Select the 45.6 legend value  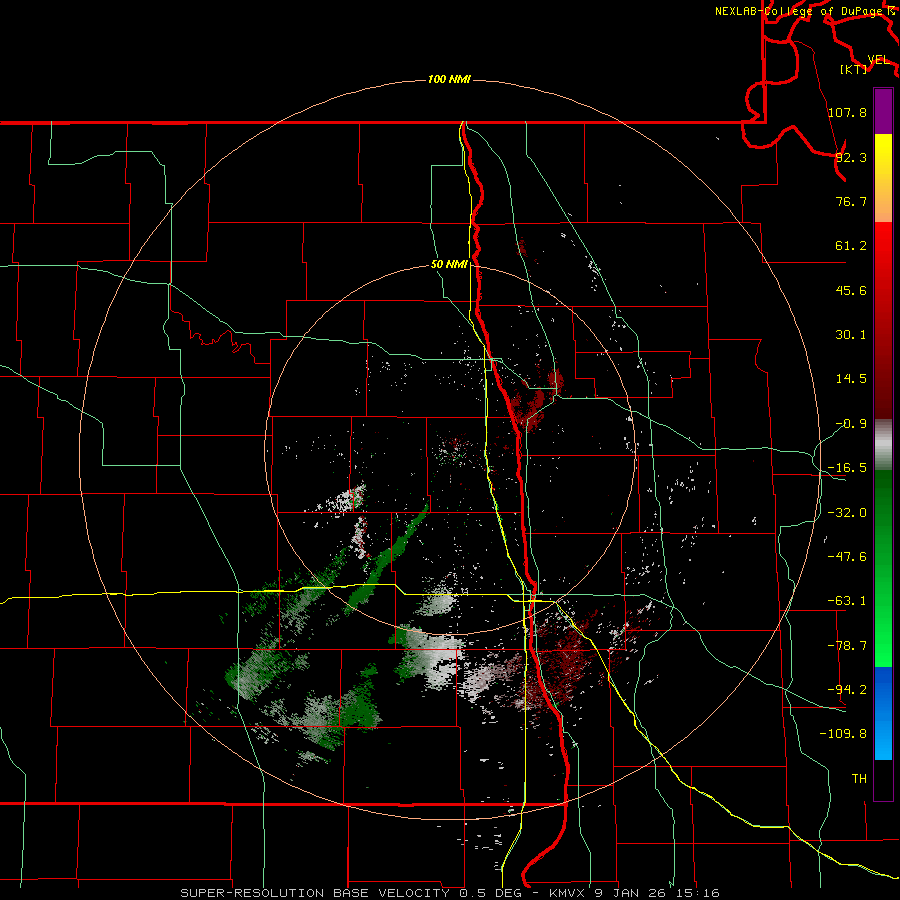coord(851,290)
